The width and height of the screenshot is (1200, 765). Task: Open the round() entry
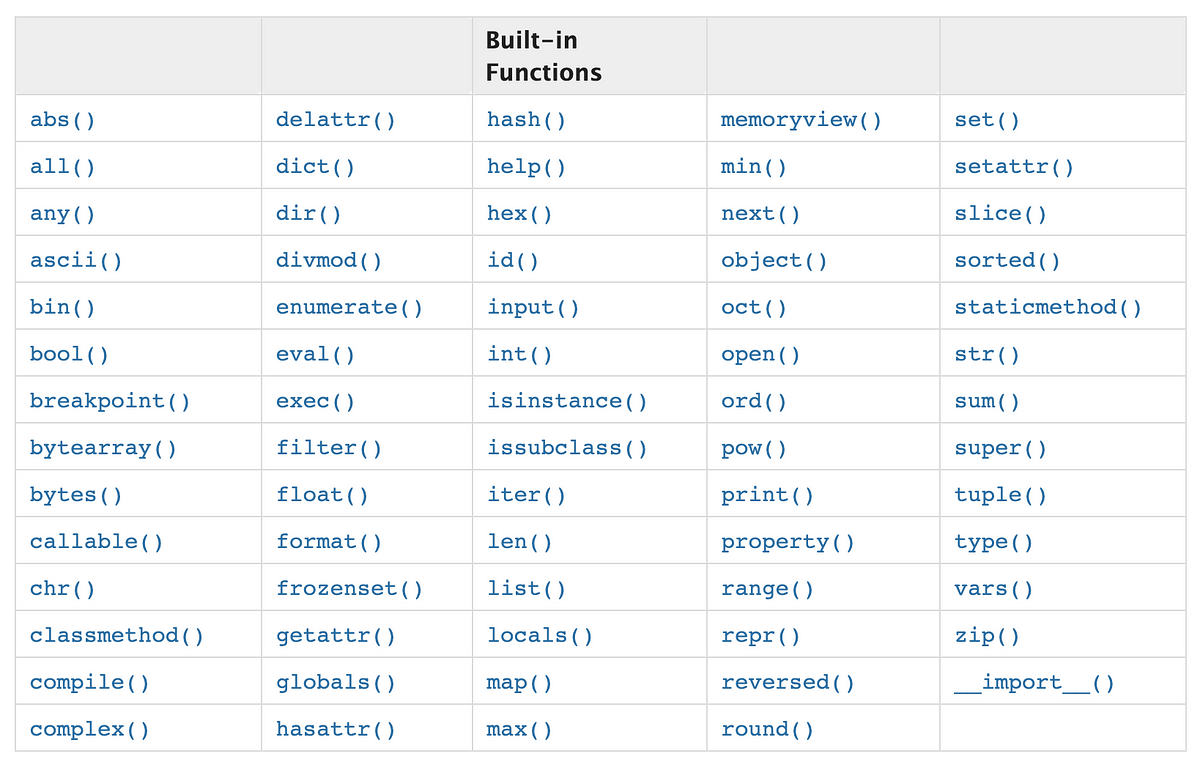[767, 730]
